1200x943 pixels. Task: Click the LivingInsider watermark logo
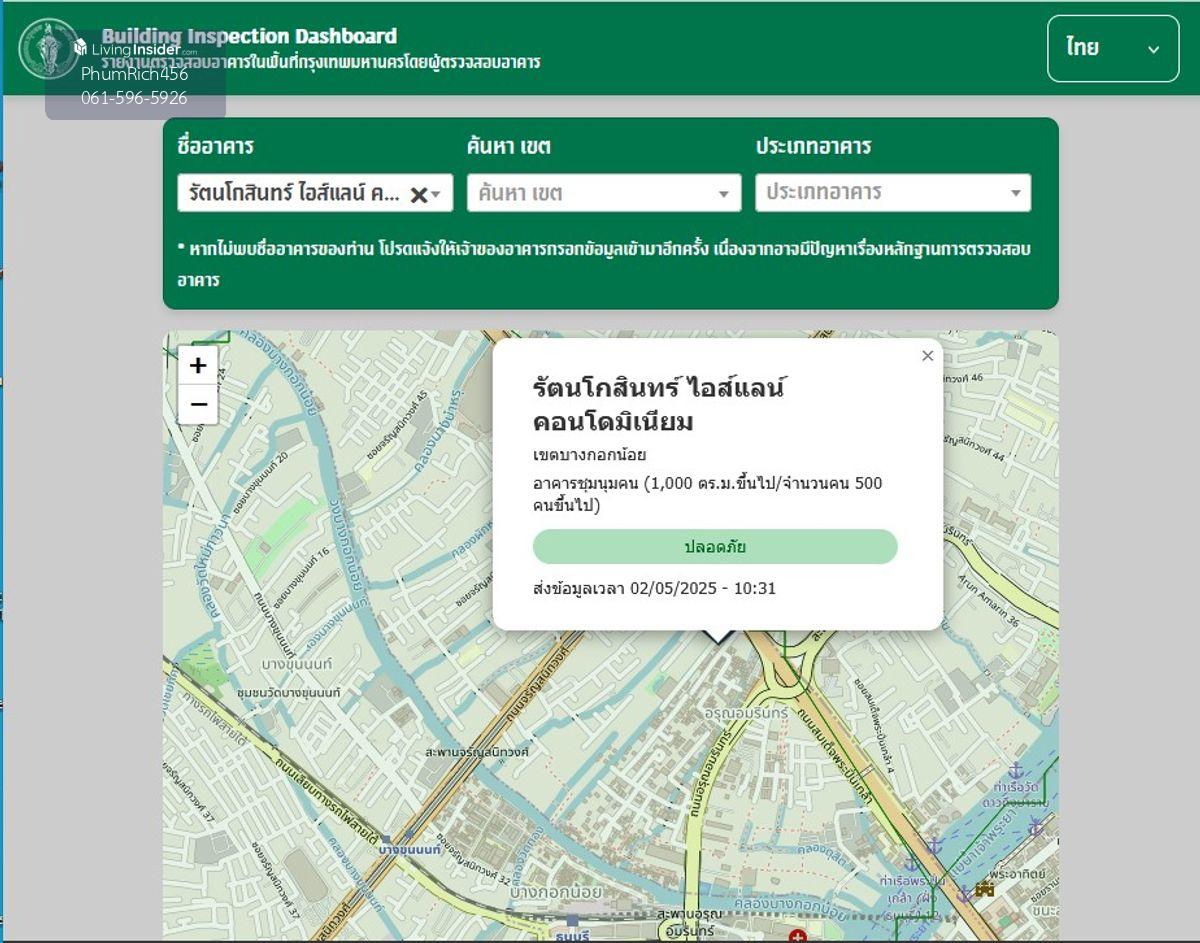(x=127, y=49)
